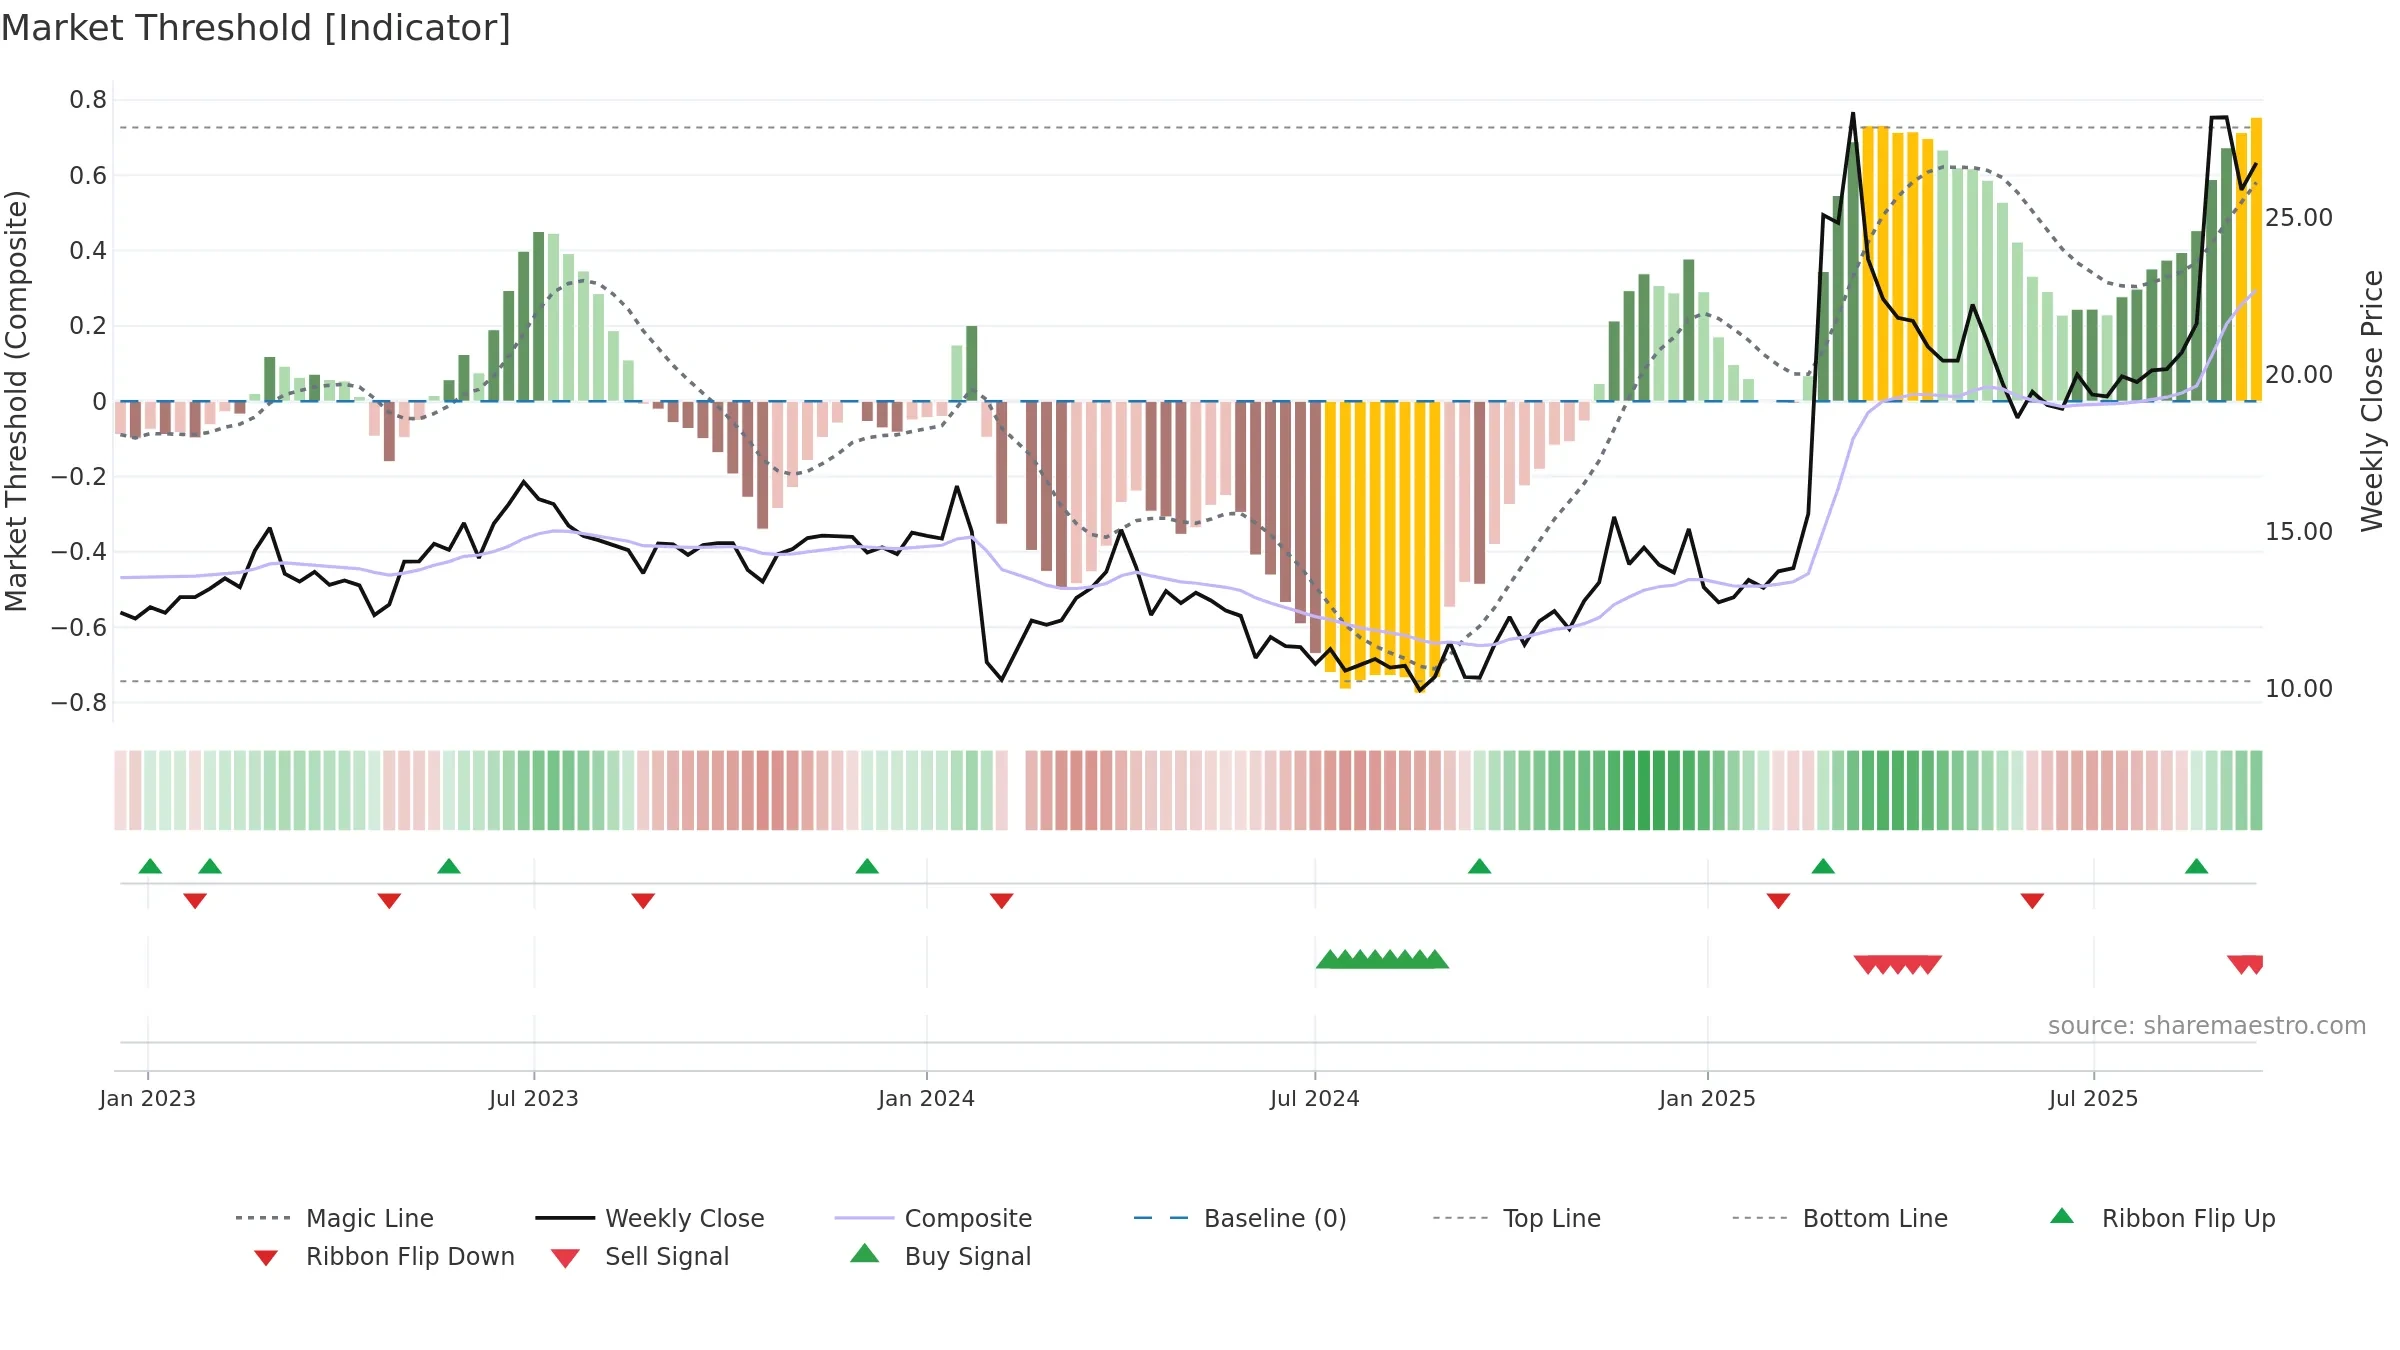2400x1350 pixels.
Task: Click the Ribbon Flip Down marker near Jun 2025
Action: click(x=2032, y=901)
